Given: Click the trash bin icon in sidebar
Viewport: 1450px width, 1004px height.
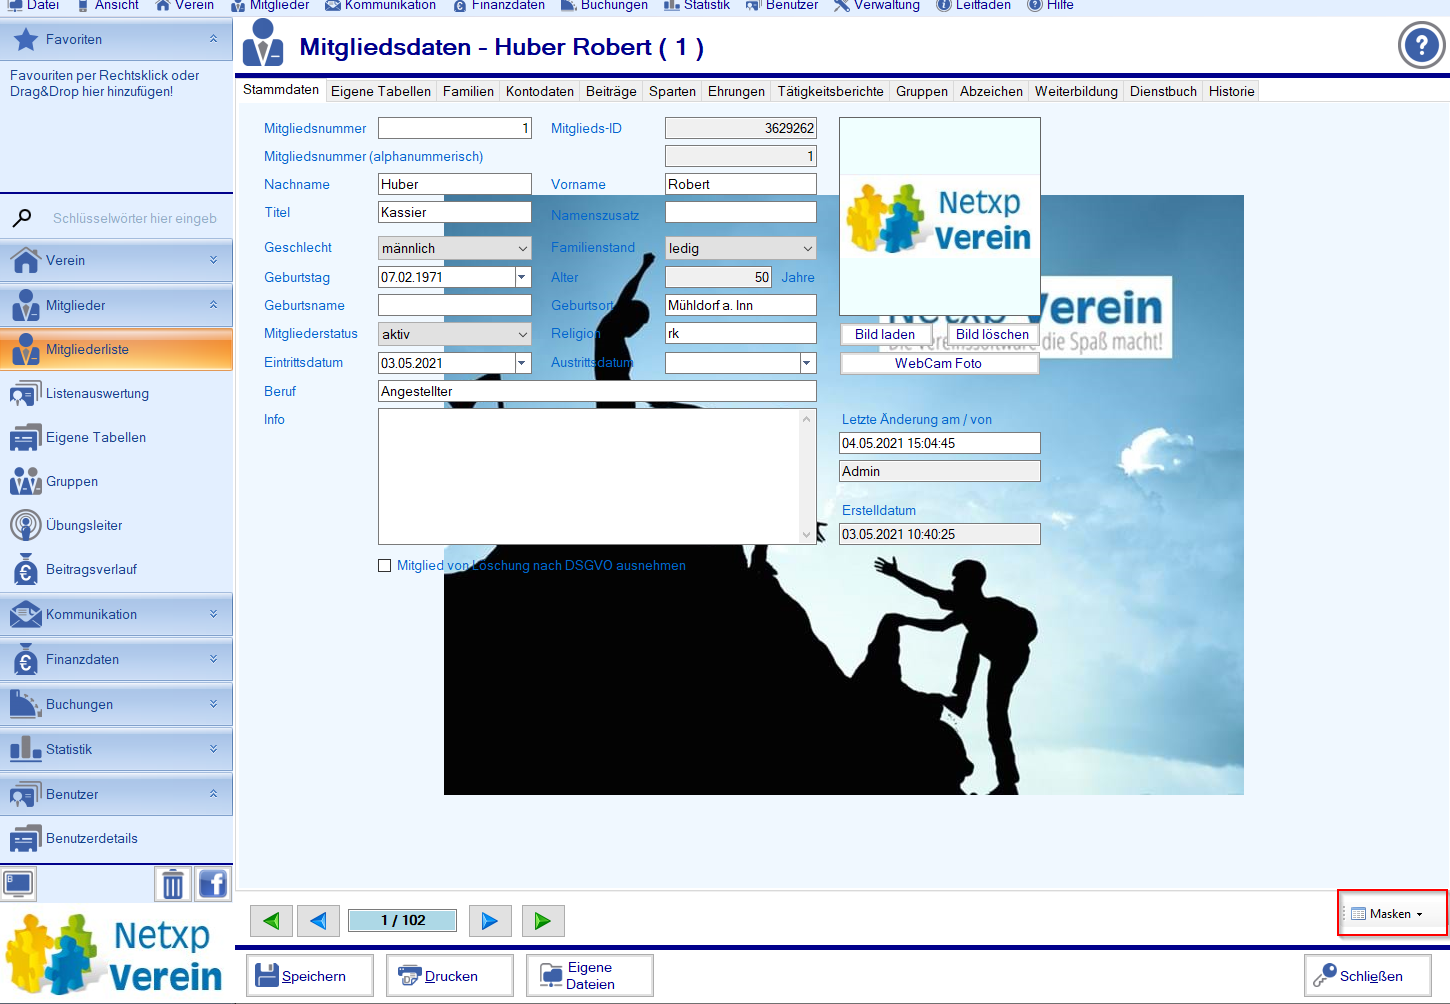Looking at the screenshot, I should (173, 884).
